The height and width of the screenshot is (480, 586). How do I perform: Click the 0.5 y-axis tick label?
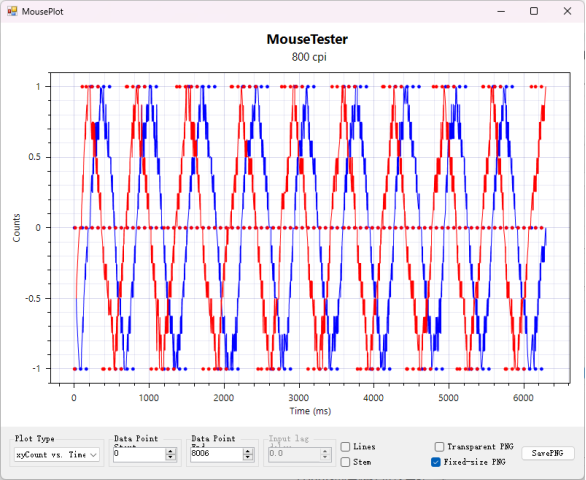(x=34, y=157)
